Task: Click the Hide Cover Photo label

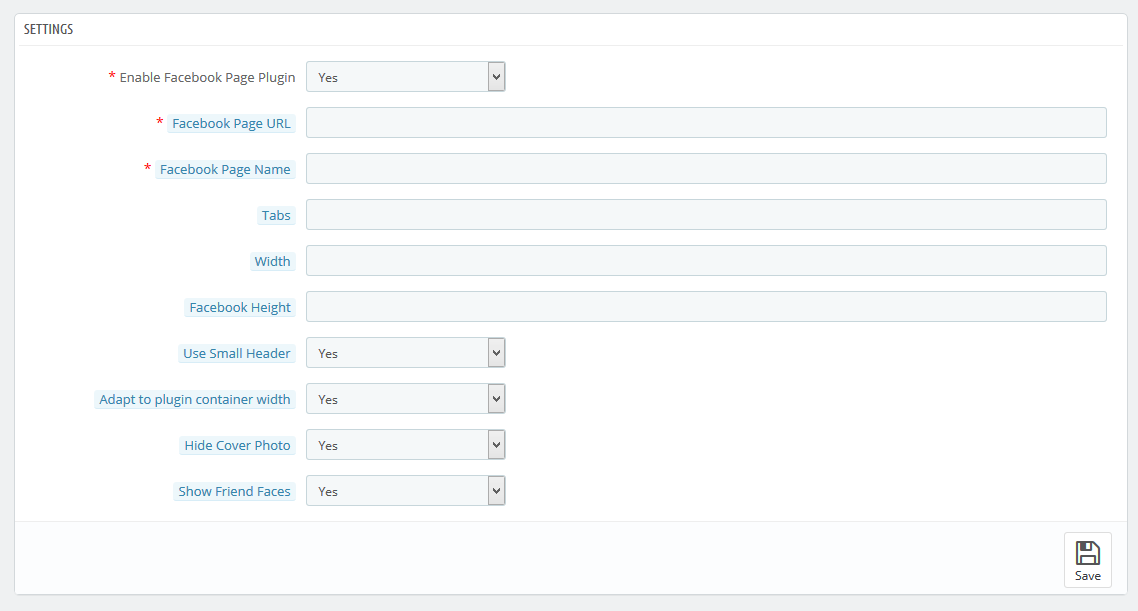Action: [x=237, y=445]
